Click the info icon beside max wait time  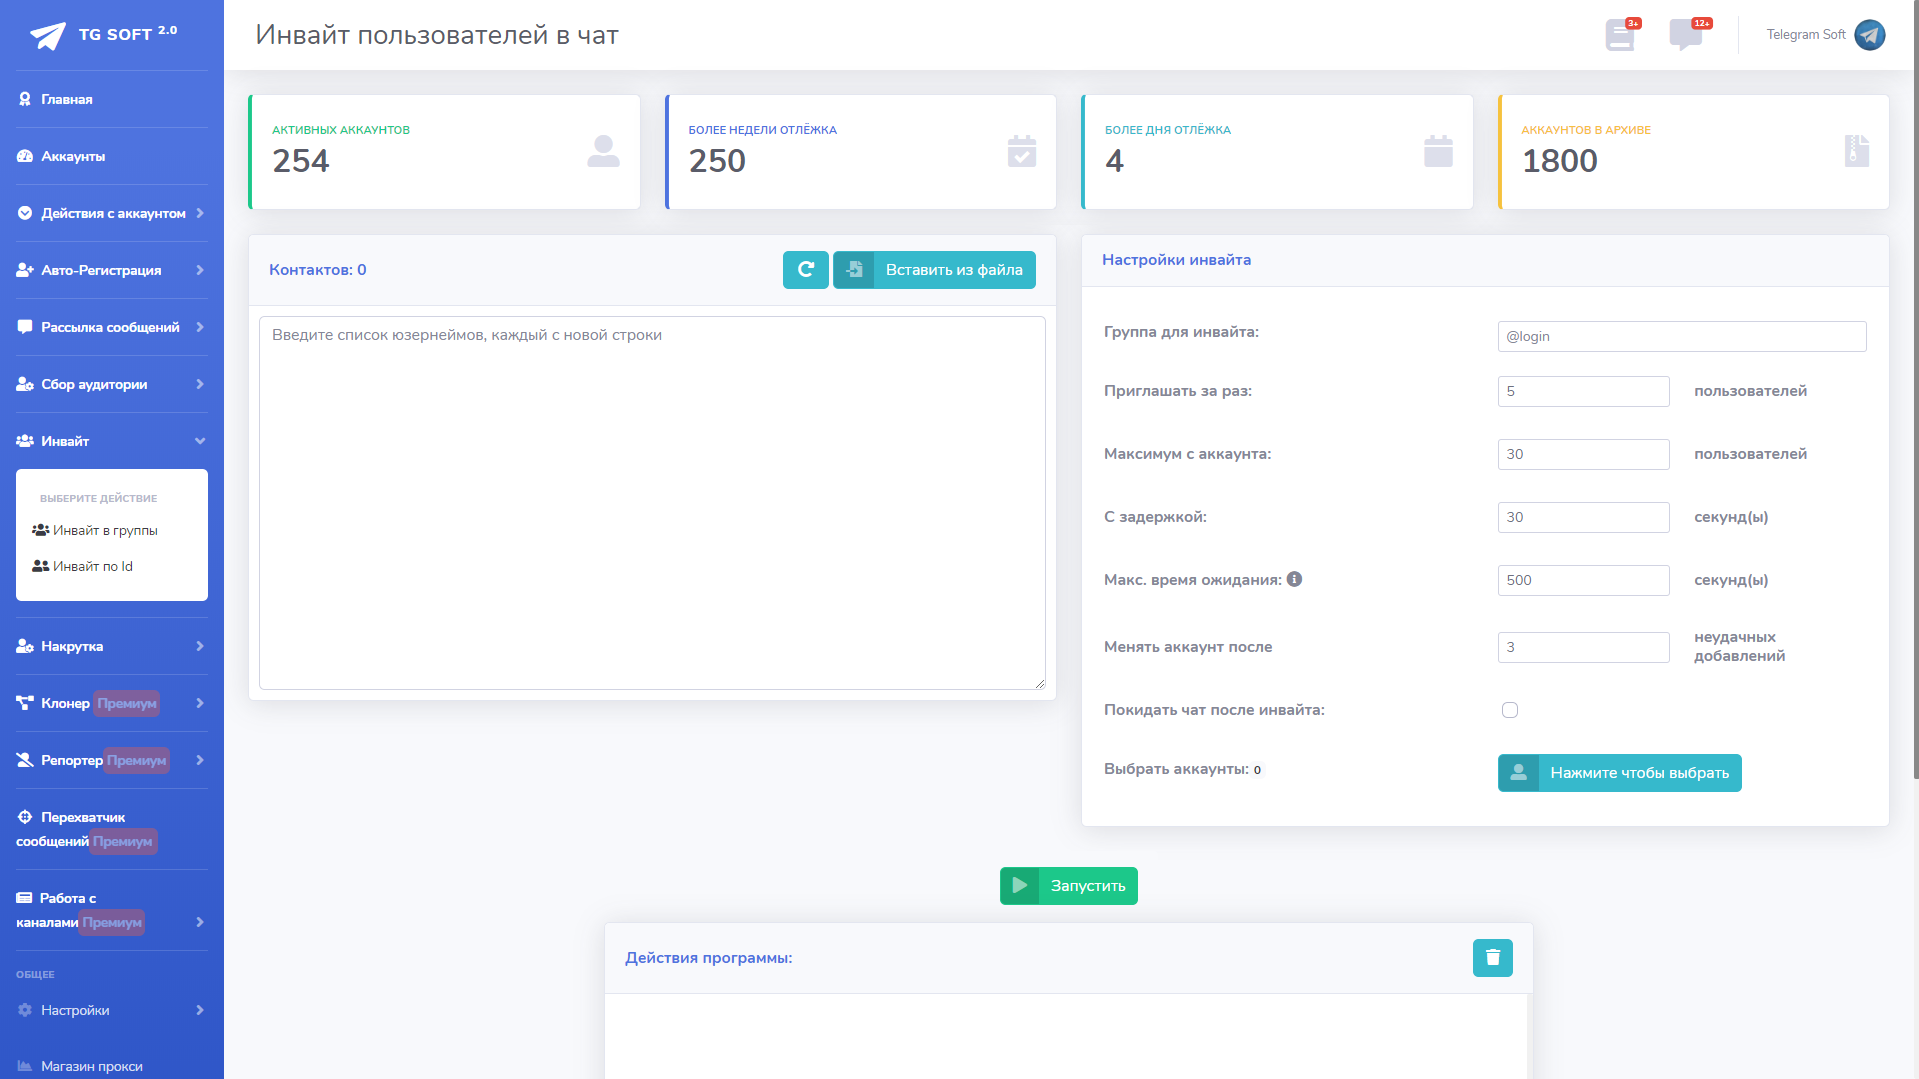[x=1294, y=579]
